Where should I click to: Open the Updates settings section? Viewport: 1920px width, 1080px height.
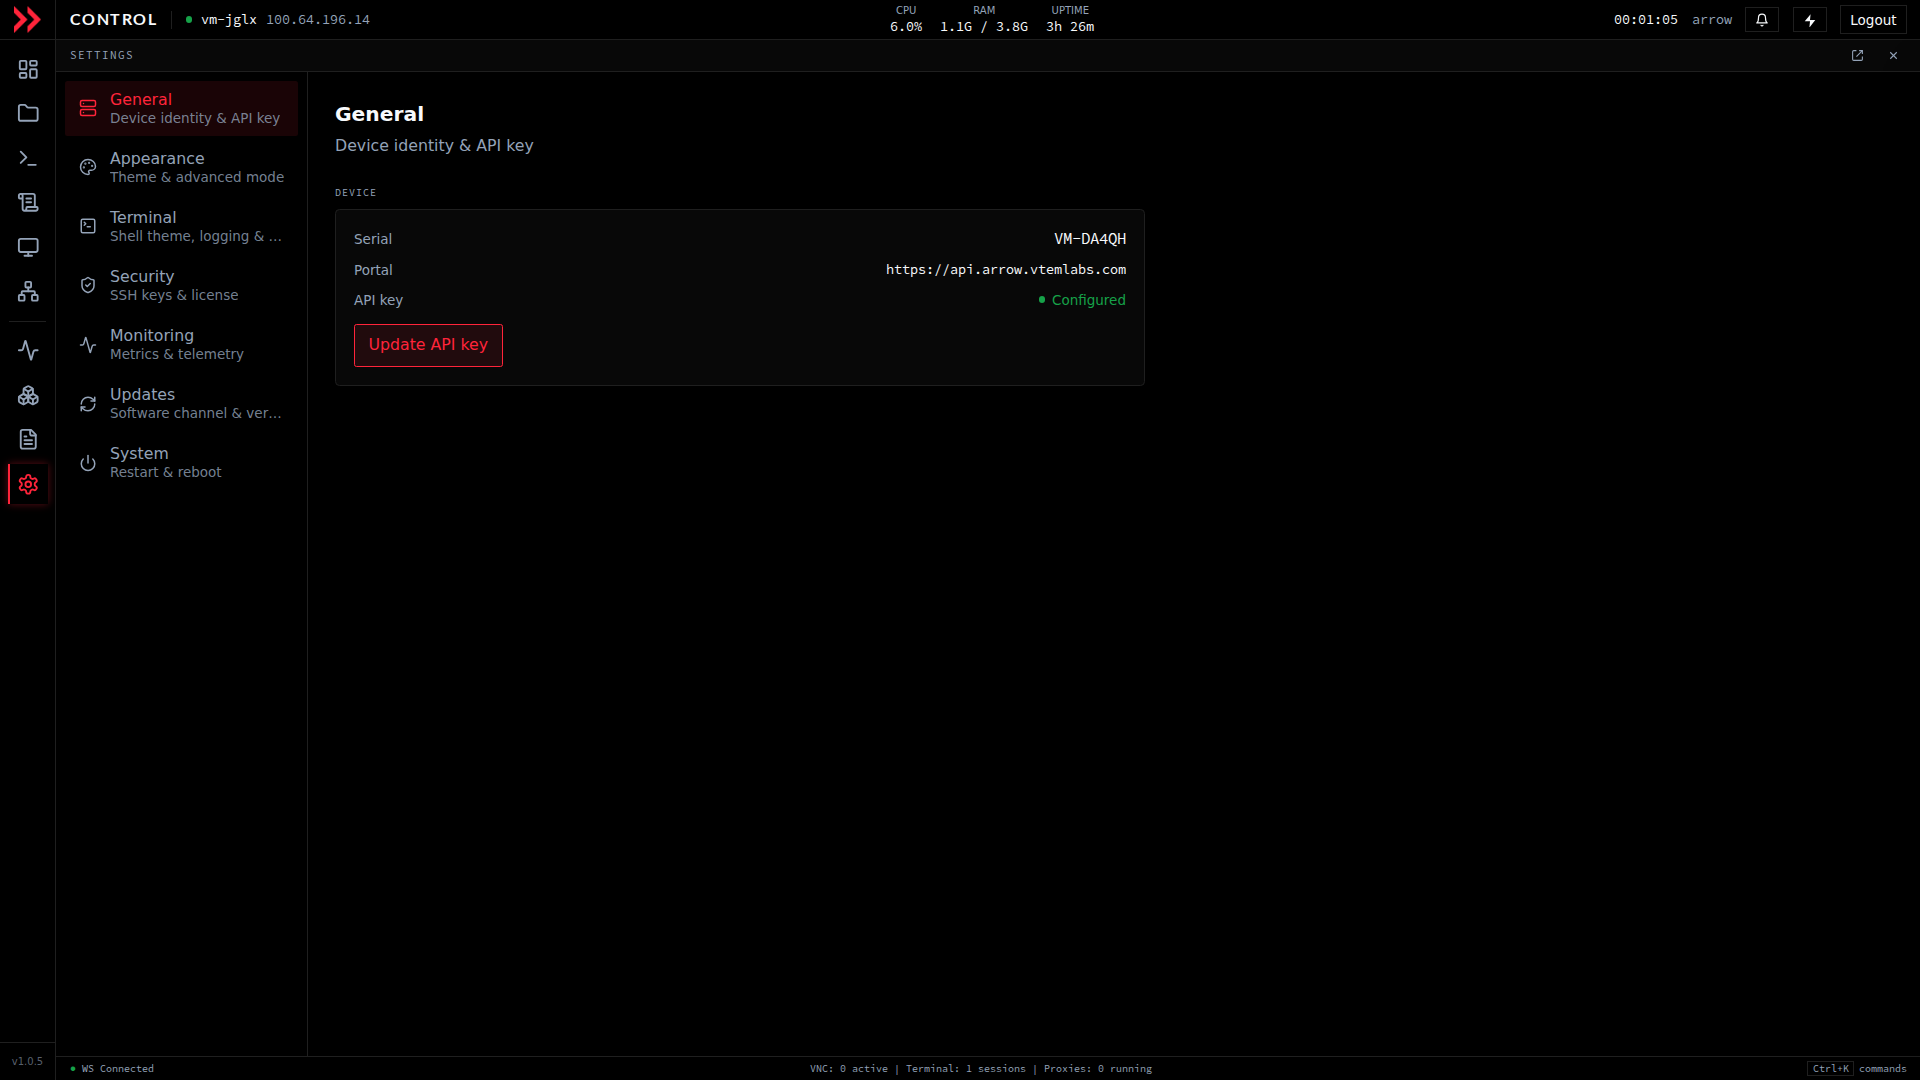(182, 403)
